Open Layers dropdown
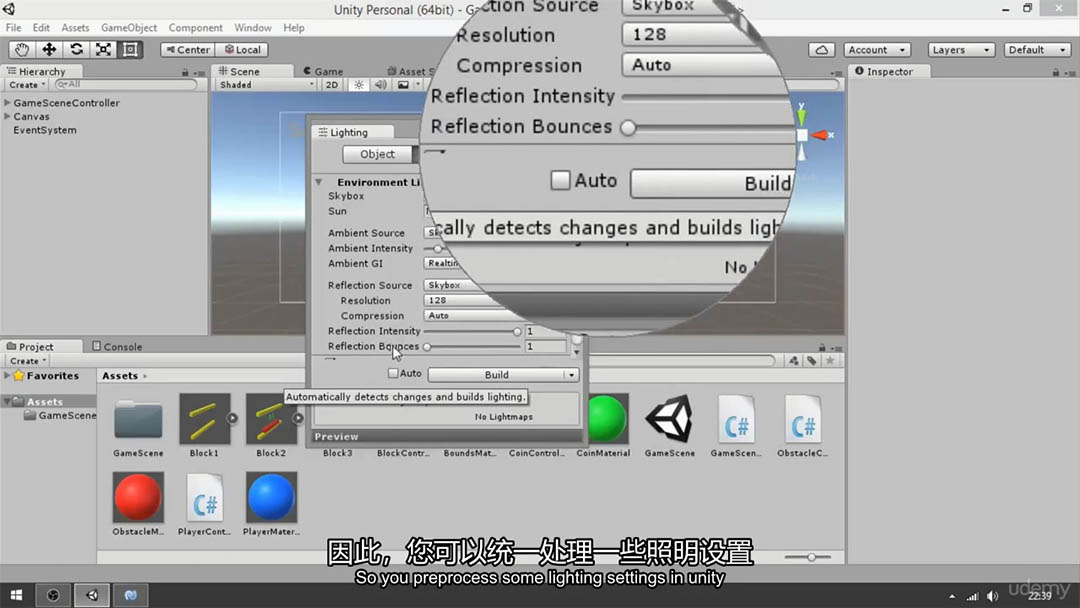1080x608 pixels. 961,50
